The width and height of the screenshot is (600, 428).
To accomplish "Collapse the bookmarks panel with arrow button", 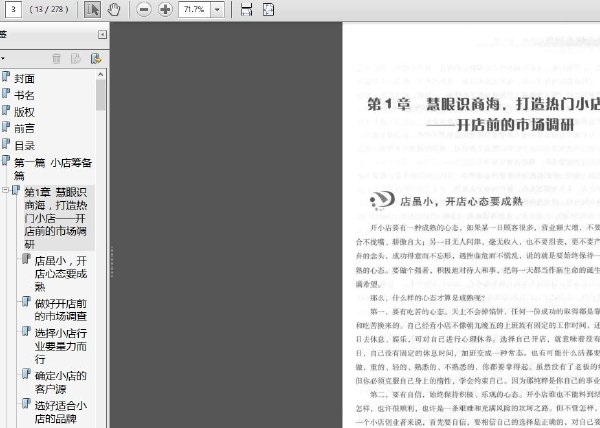I will point(102,35).
